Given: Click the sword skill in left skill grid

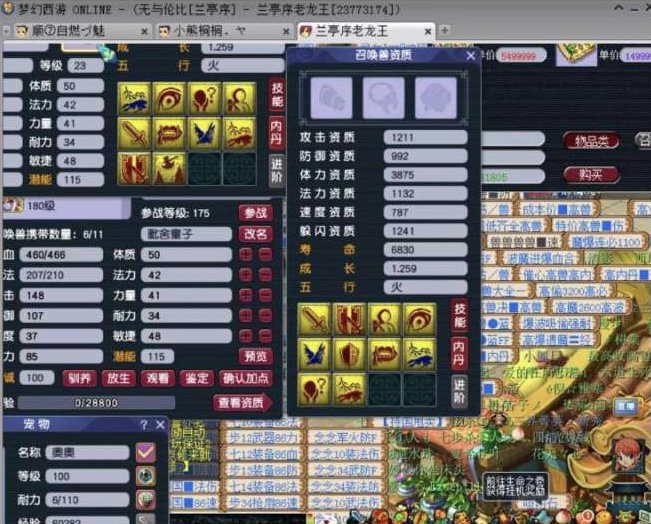Looking at the screenshot, I should (134, 134).
